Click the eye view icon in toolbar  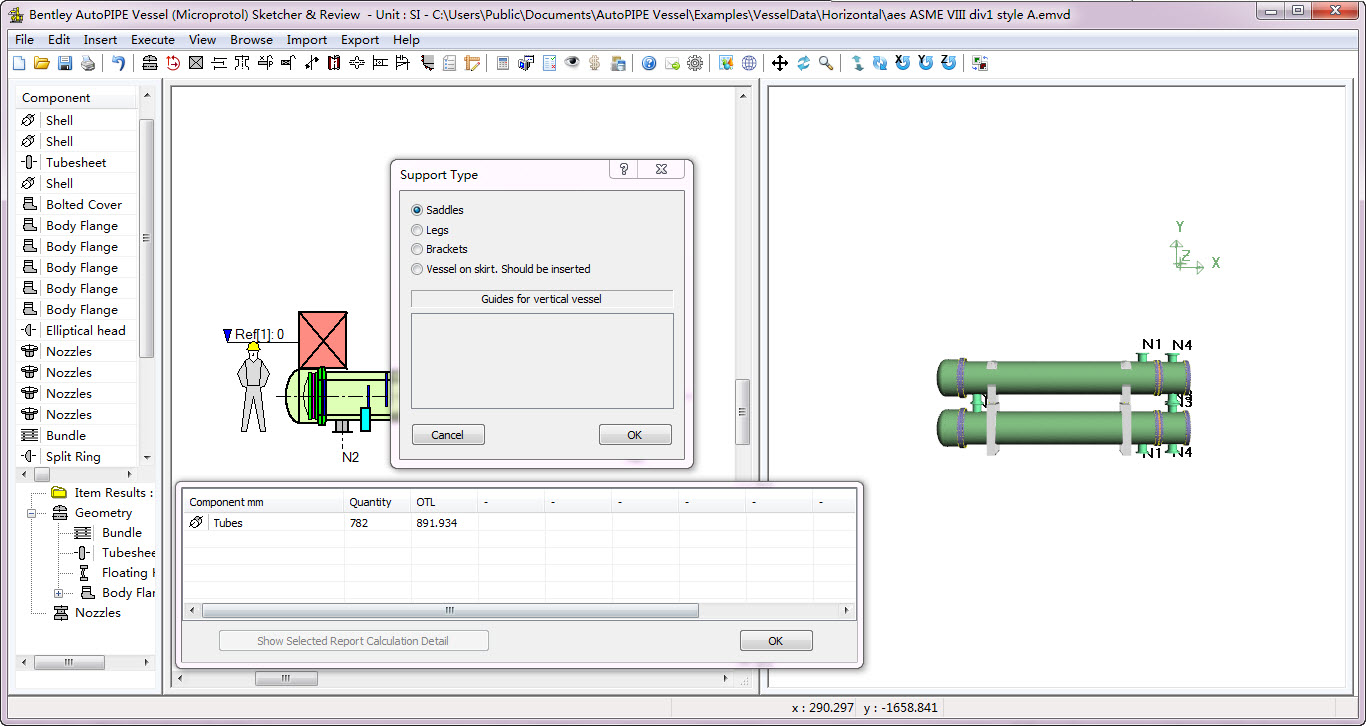click(x=572, y=63)
